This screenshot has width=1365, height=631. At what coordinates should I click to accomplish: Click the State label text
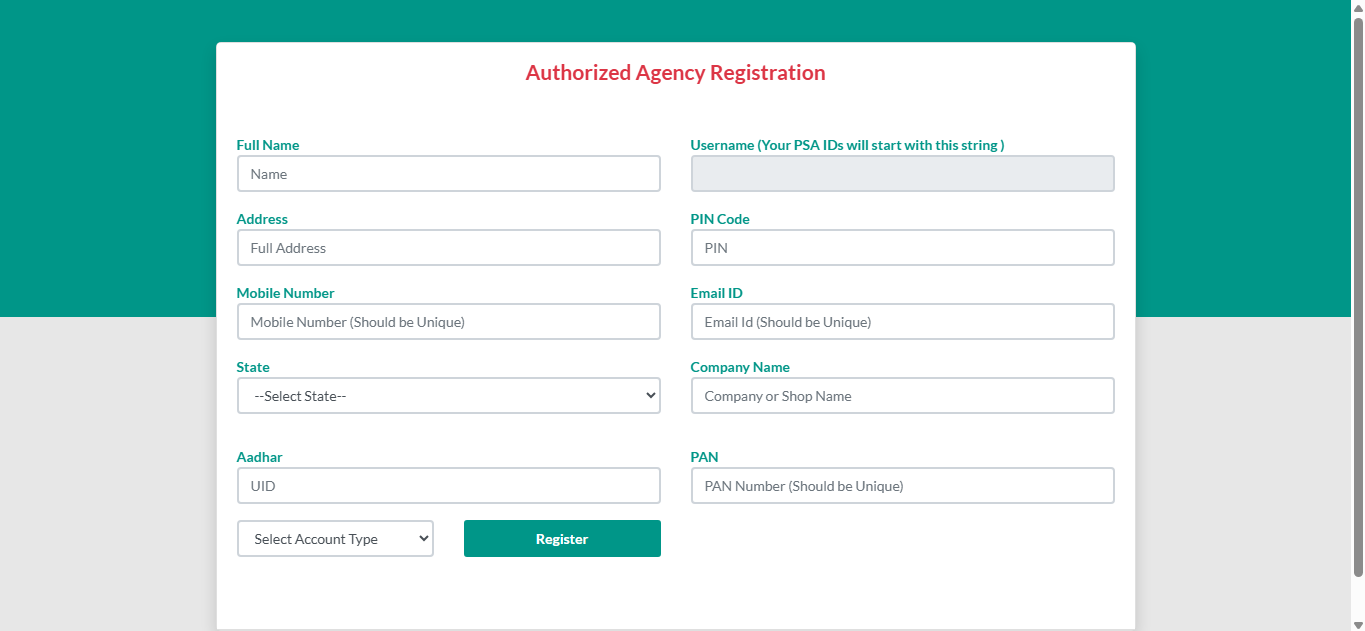(x=253, y=367)
